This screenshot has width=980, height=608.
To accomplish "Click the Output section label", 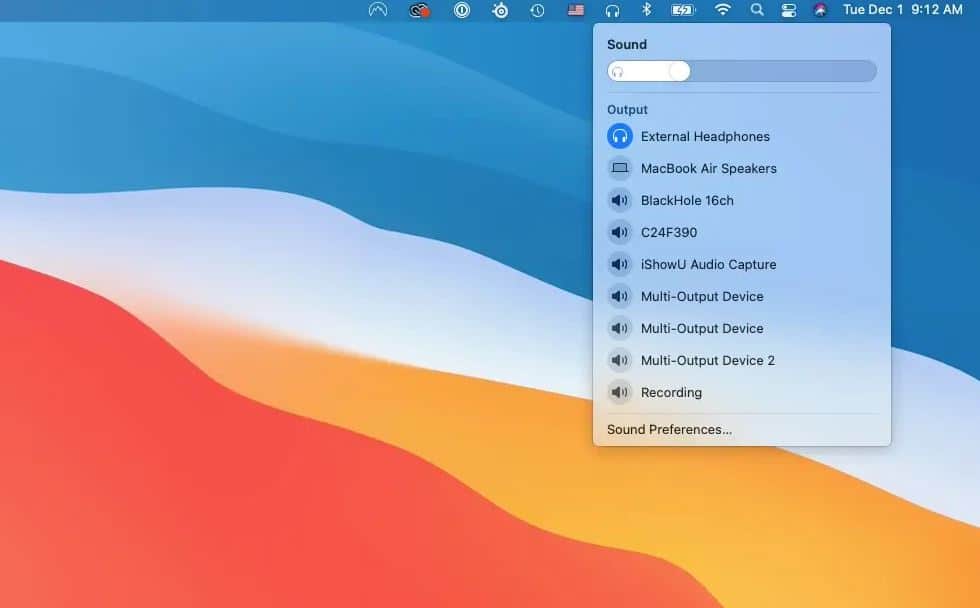I will [x=628, y=109].
